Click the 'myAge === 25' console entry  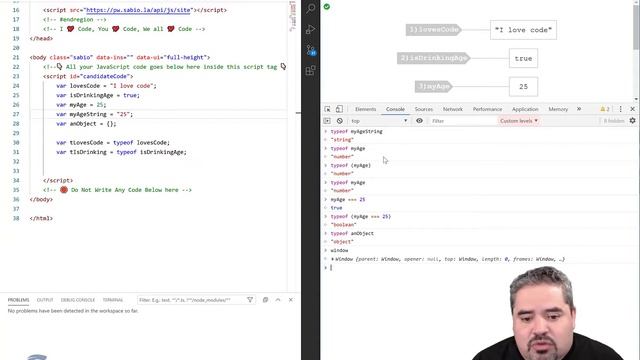[348, 200]
